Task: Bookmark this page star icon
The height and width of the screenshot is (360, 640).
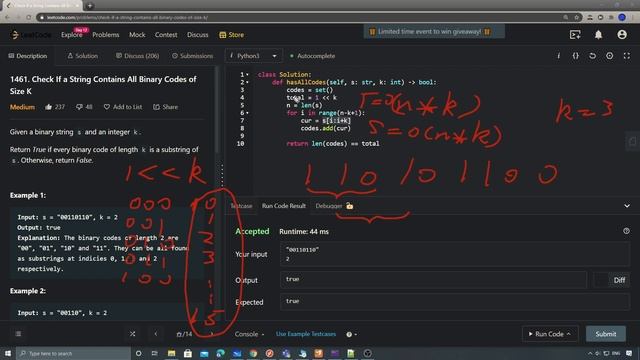Action: click(577, 18)
